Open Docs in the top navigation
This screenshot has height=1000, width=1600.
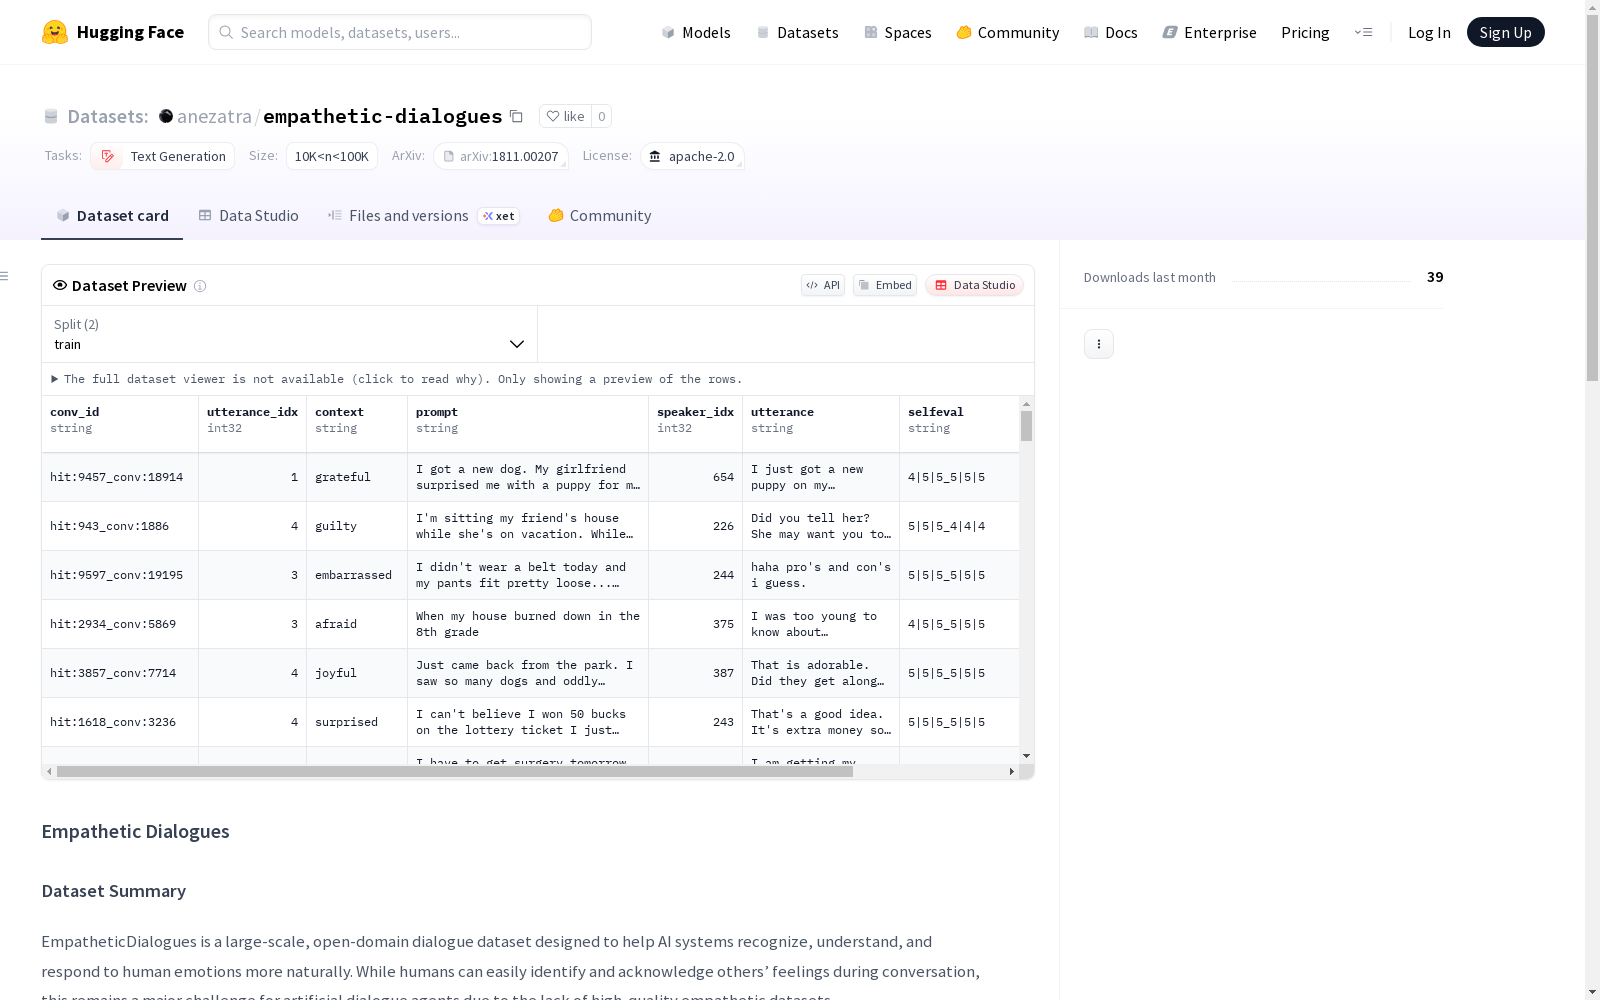(1111, 32)
